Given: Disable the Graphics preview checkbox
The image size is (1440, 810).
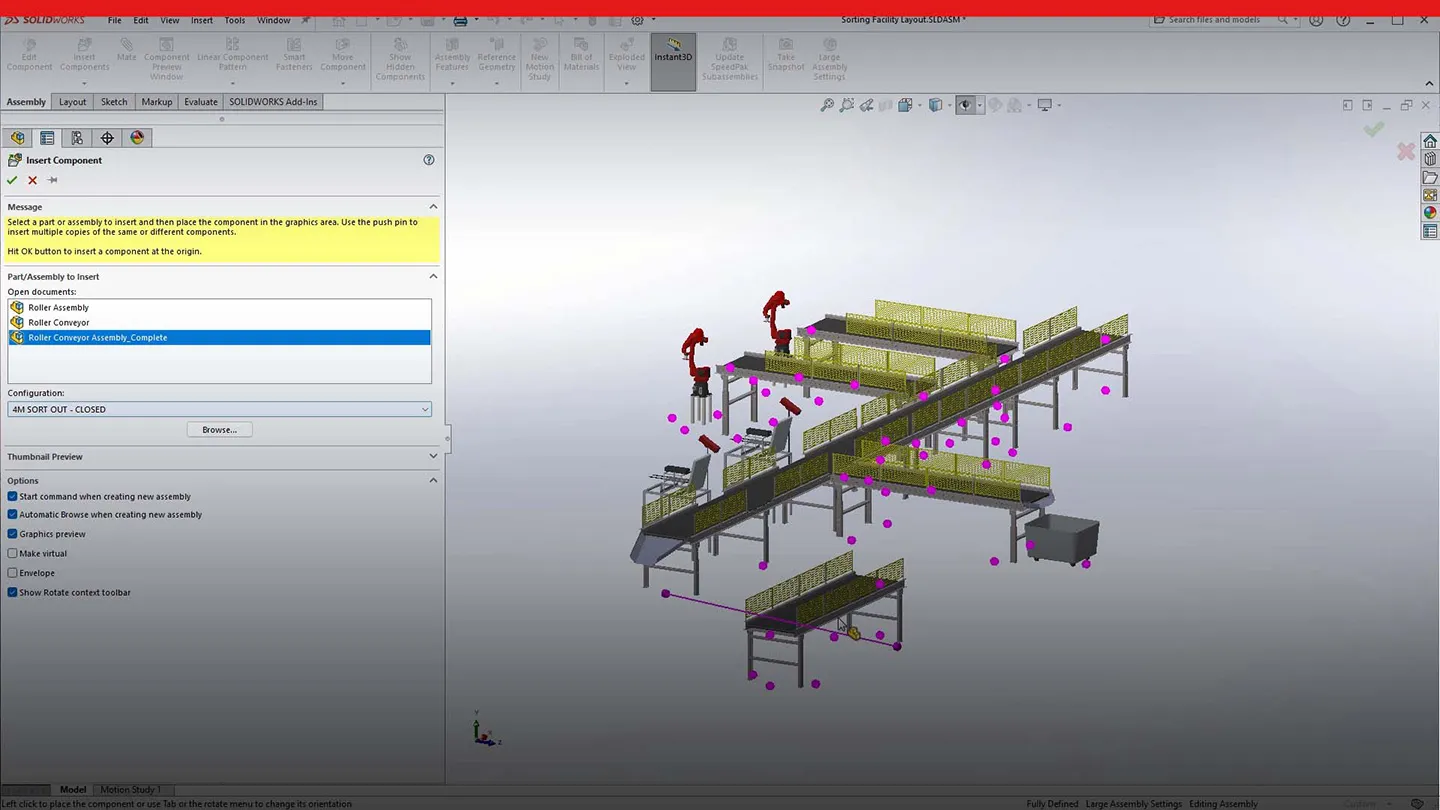Looking at the screenshot, I should (12, 533).
